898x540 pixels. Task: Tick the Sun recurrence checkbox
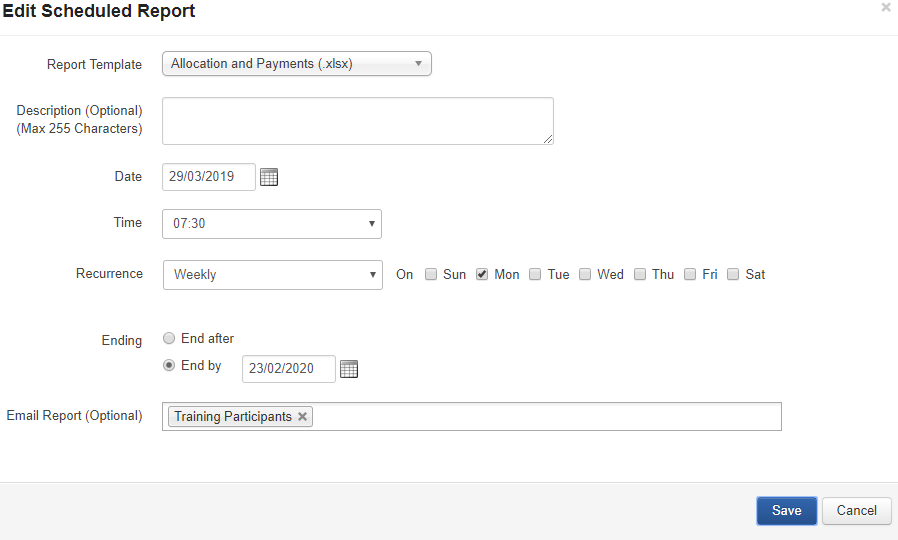click(x=431, y=274)
